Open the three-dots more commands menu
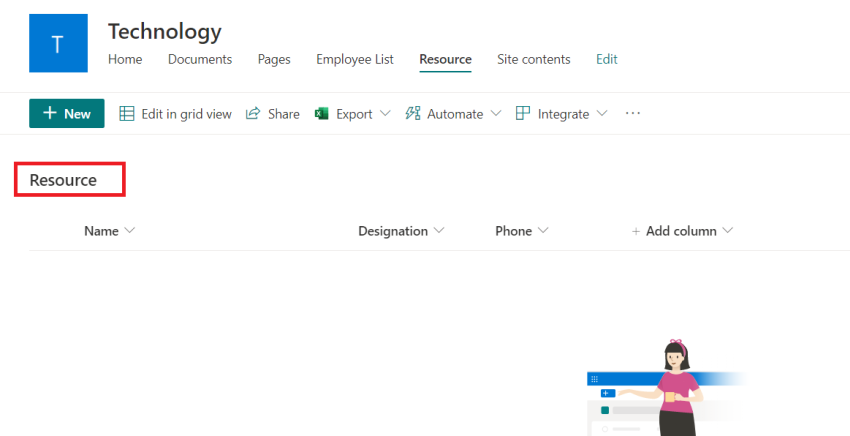The width and height of the screenshot is (850, 436). coord(633,113)
